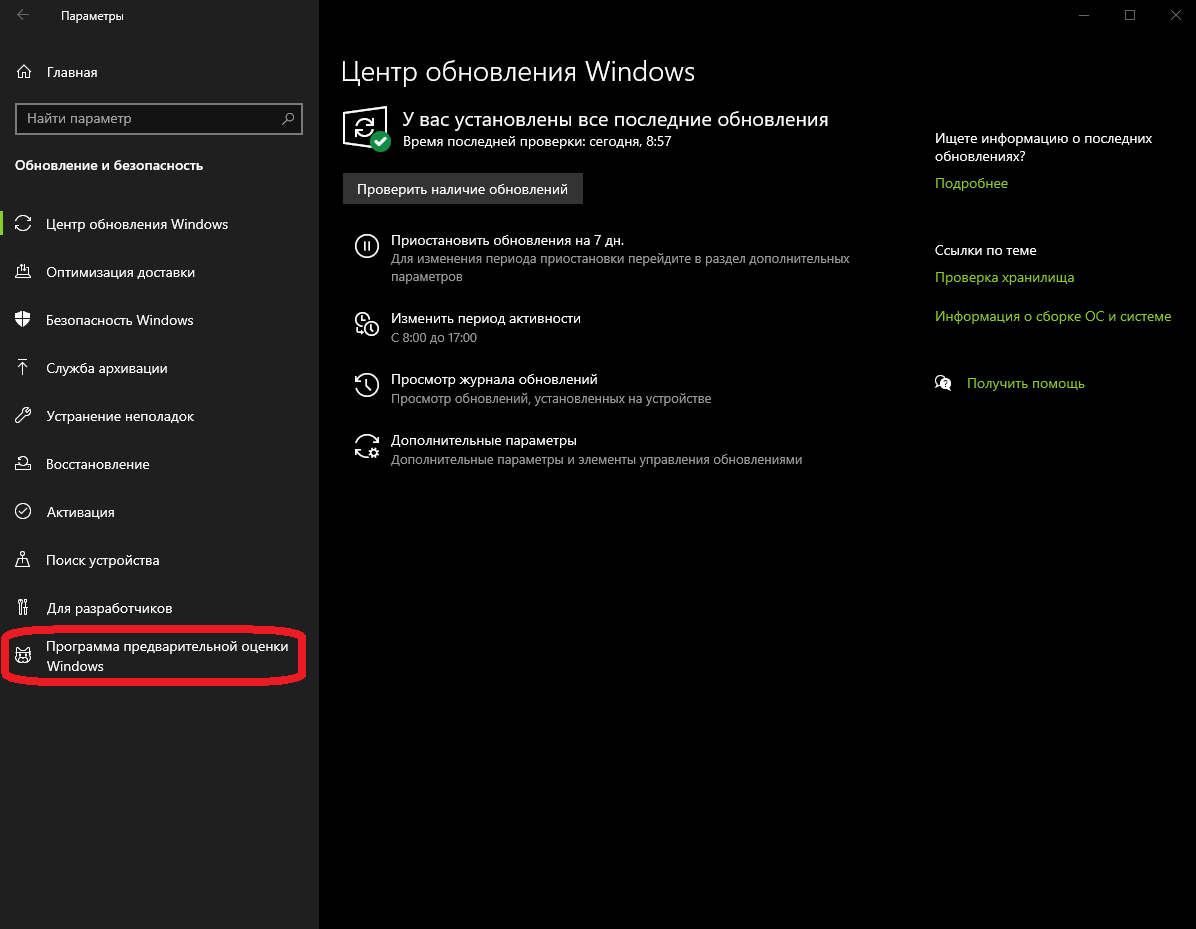Click the Главная home icon
Image resolution: width=1196 pixels, height=929 pixels.
click(24, 72)
